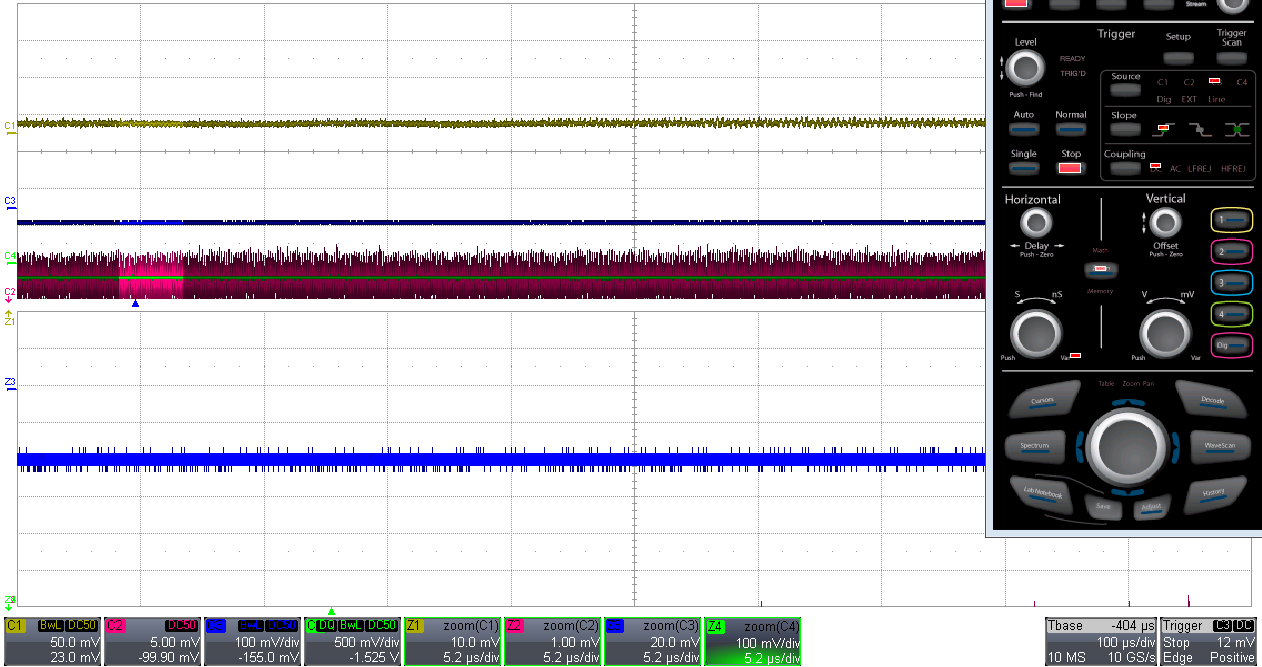Click the front panel Save button

[x=1103, y=507]
